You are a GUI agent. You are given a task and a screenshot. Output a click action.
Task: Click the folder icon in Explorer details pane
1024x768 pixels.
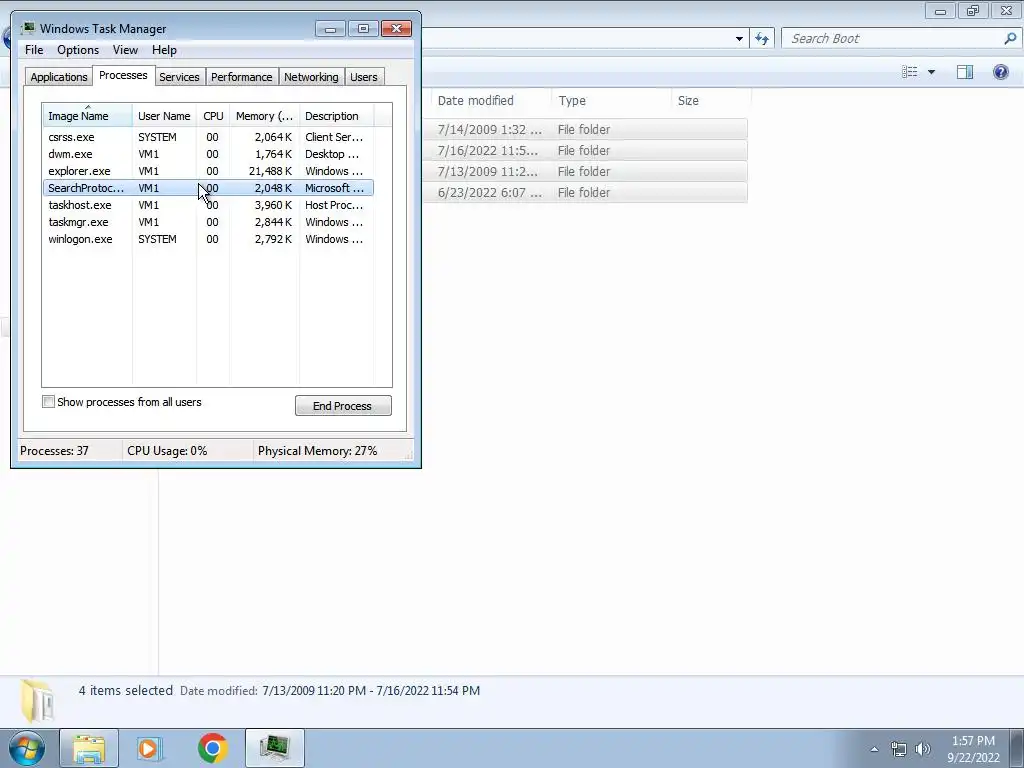click(37, 701)
